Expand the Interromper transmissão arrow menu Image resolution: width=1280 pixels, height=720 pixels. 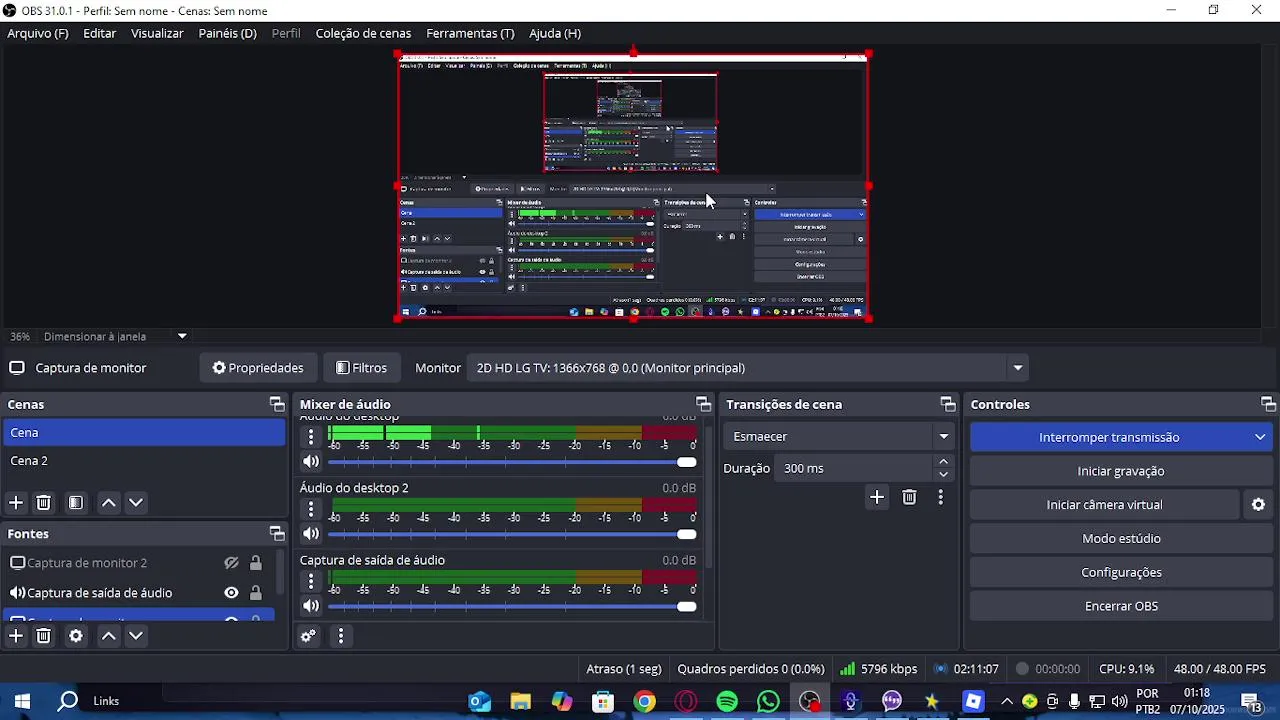point(1260,437)
